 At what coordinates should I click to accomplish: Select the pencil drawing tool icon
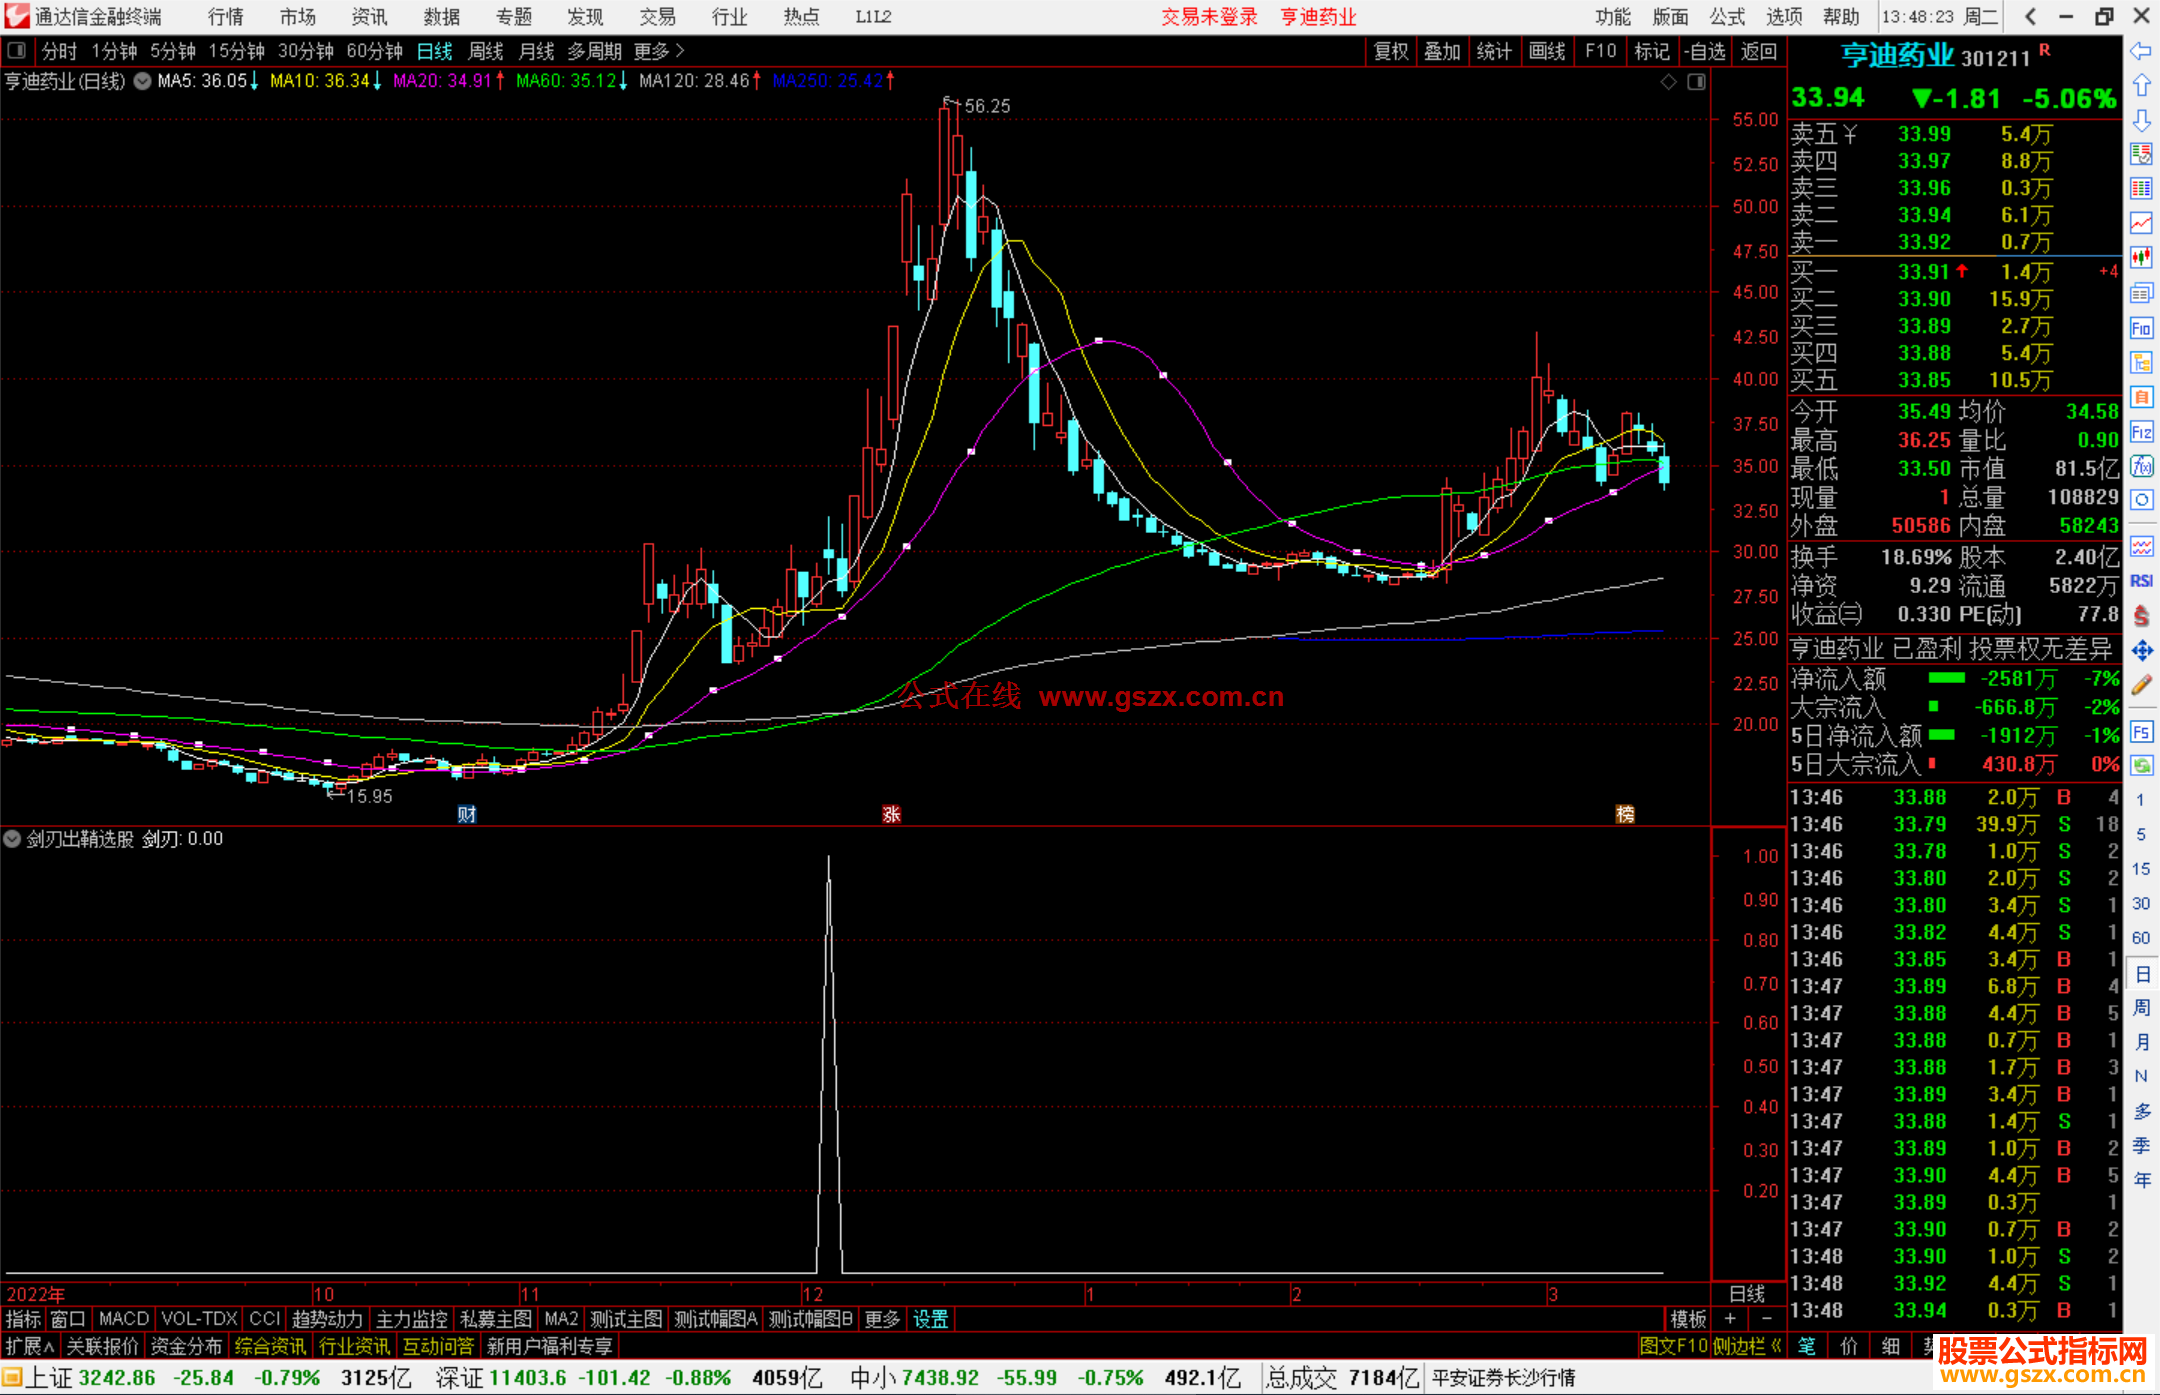pos(2141,685)
